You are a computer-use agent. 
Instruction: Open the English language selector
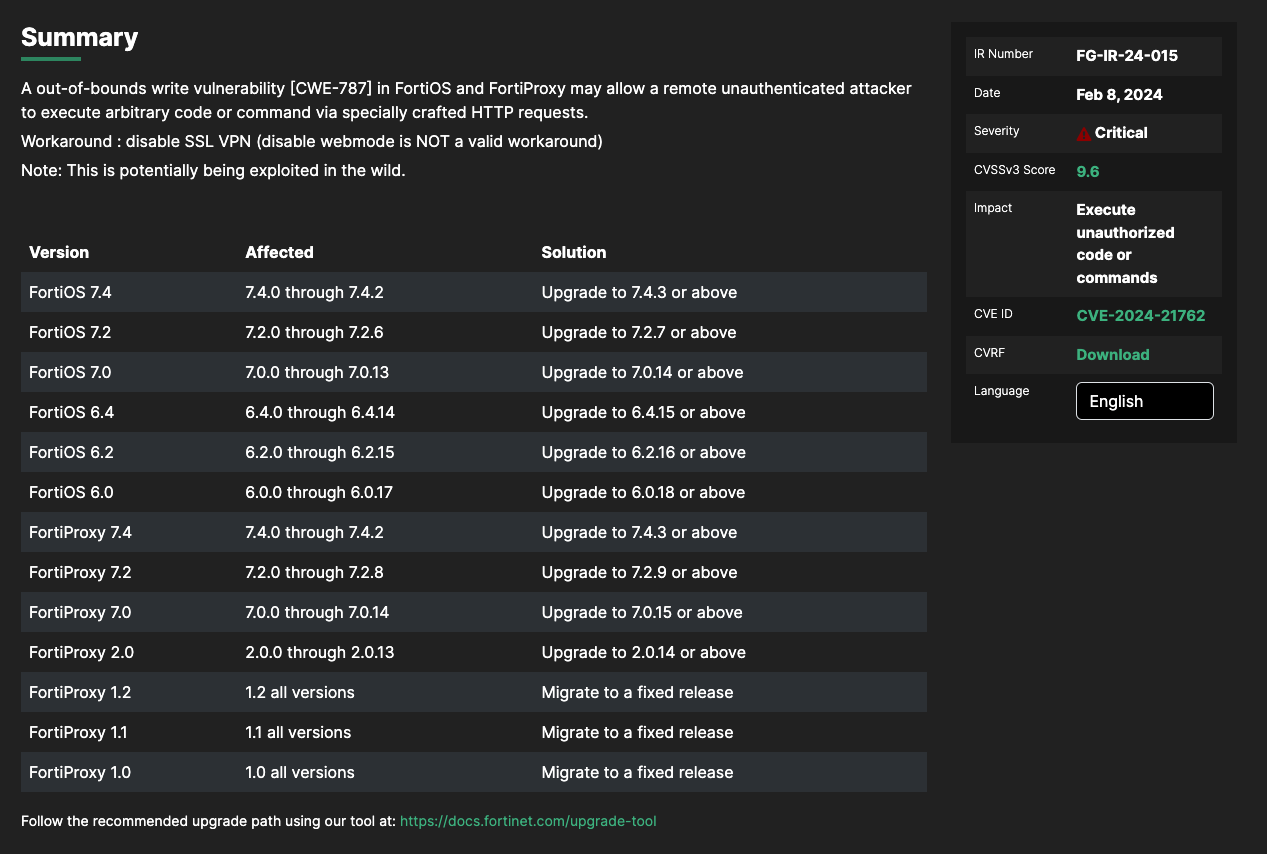(x=1144, y=400)
